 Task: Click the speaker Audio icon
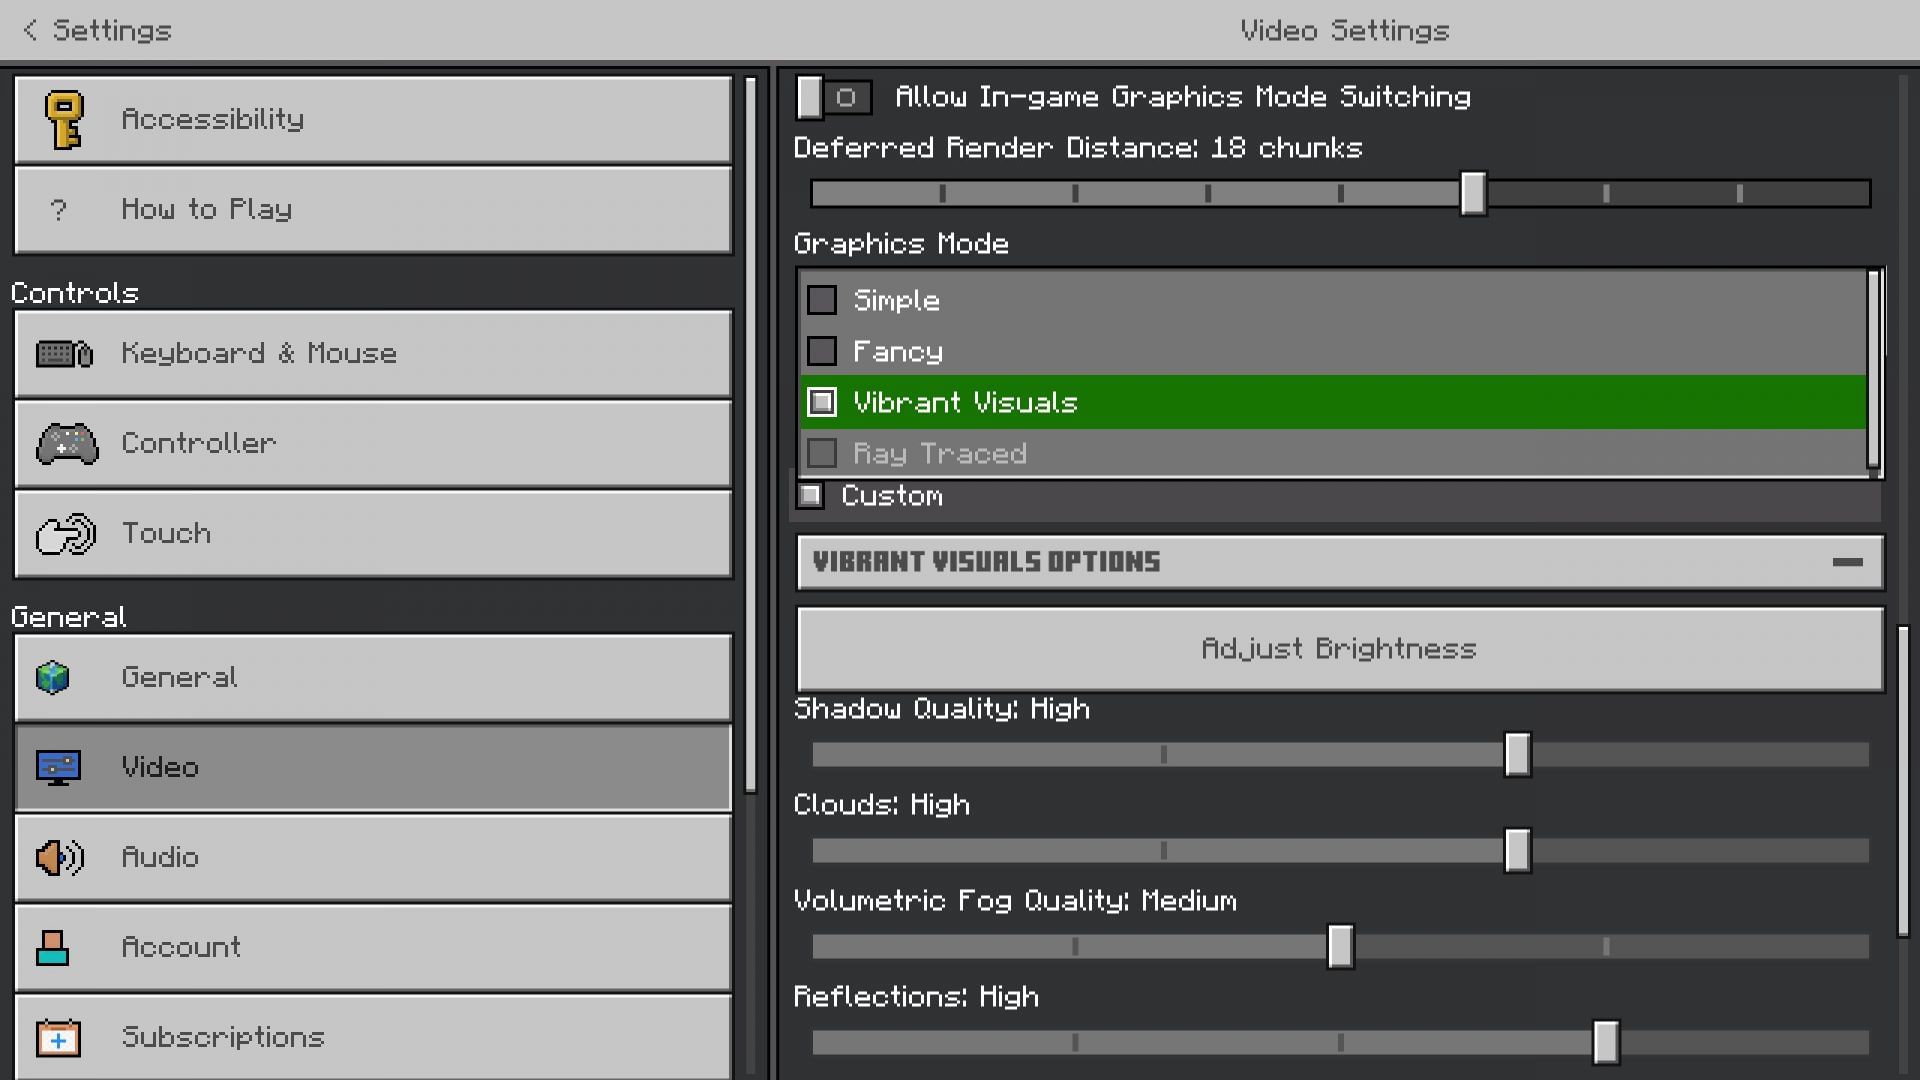point(60,858)
